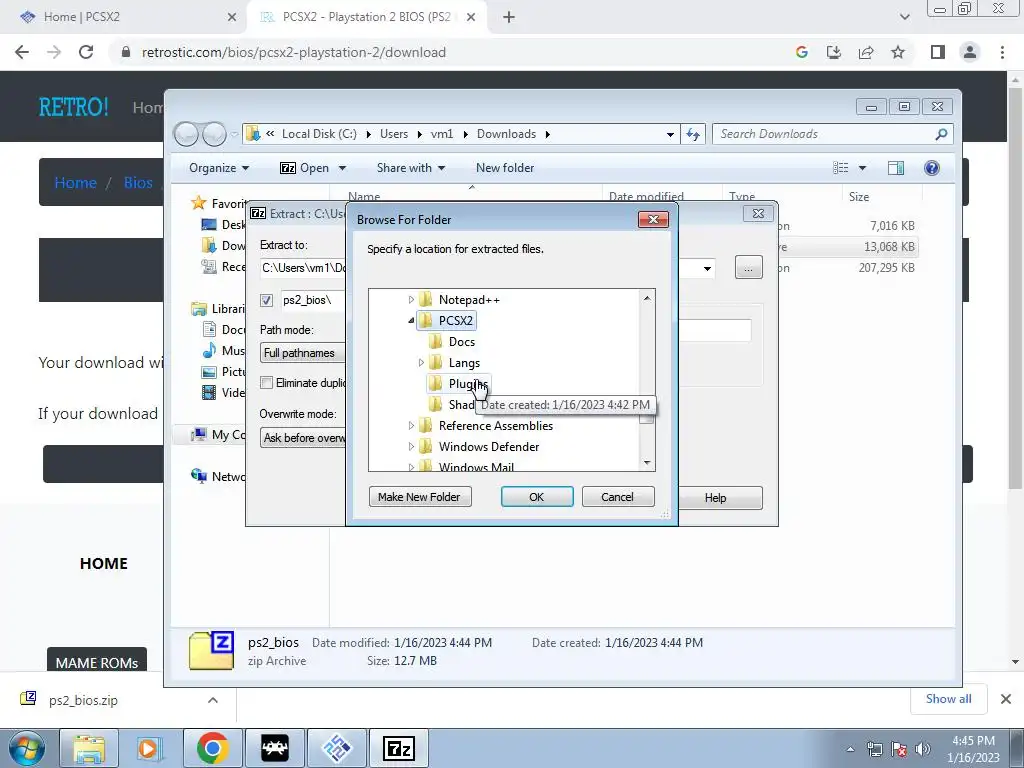Select the Docs folder under PCSX2

(x=461, y=342)
